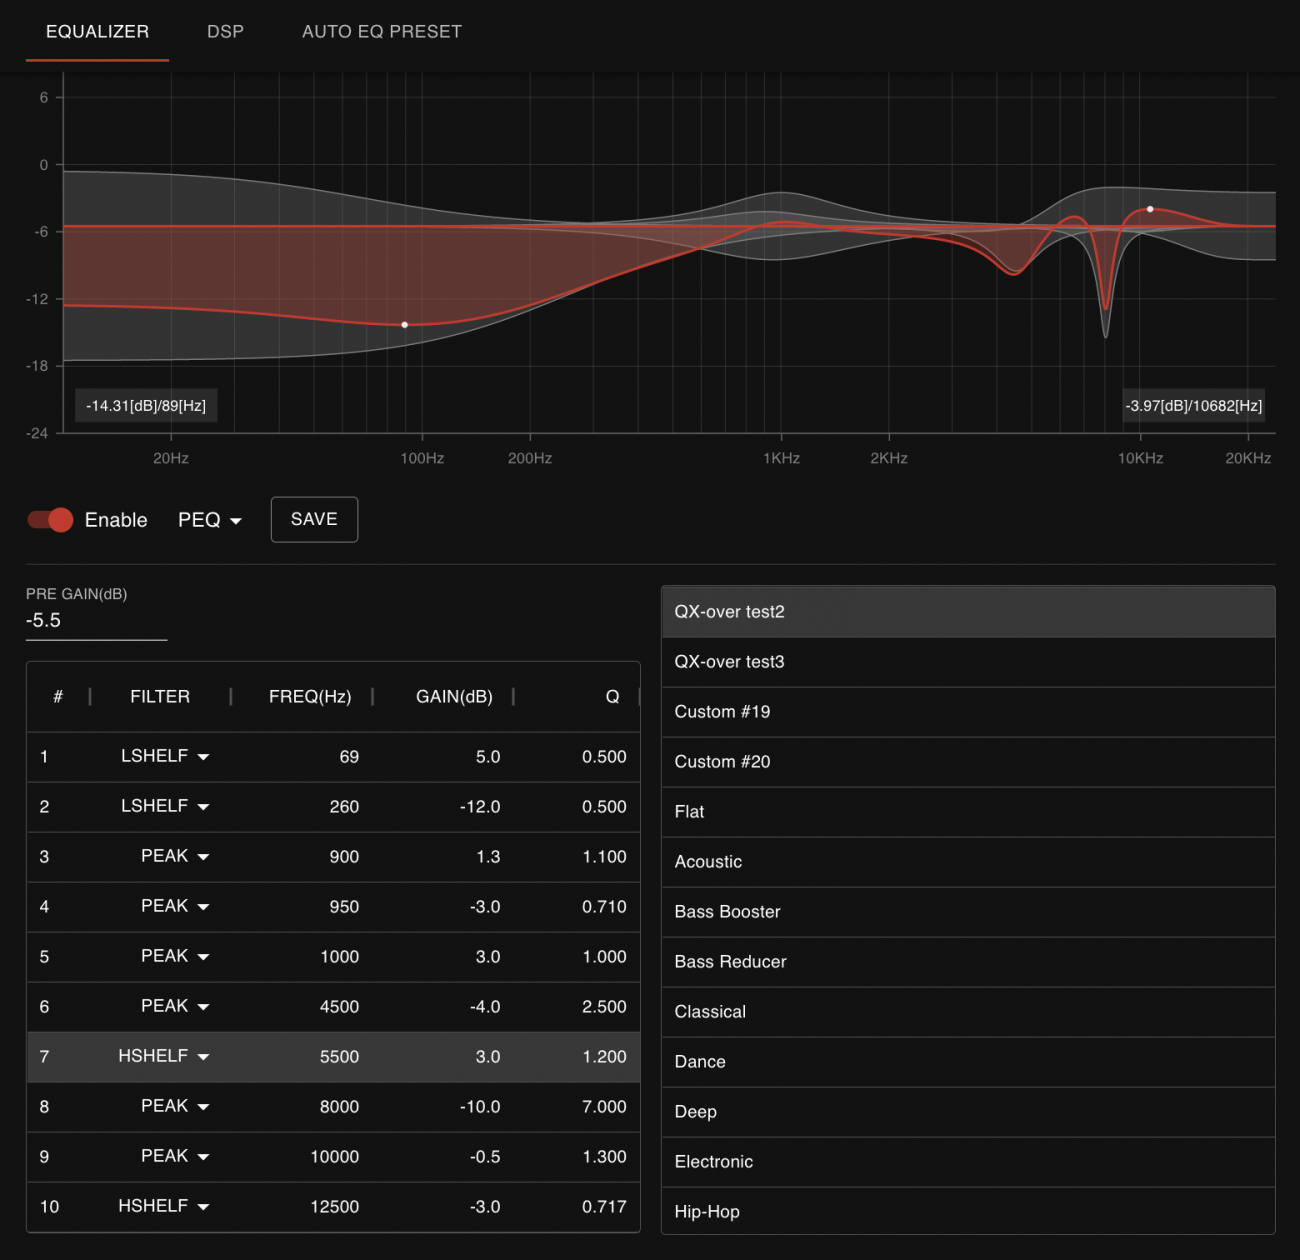Open filter type dropdown for row 2

pos(165,806)
